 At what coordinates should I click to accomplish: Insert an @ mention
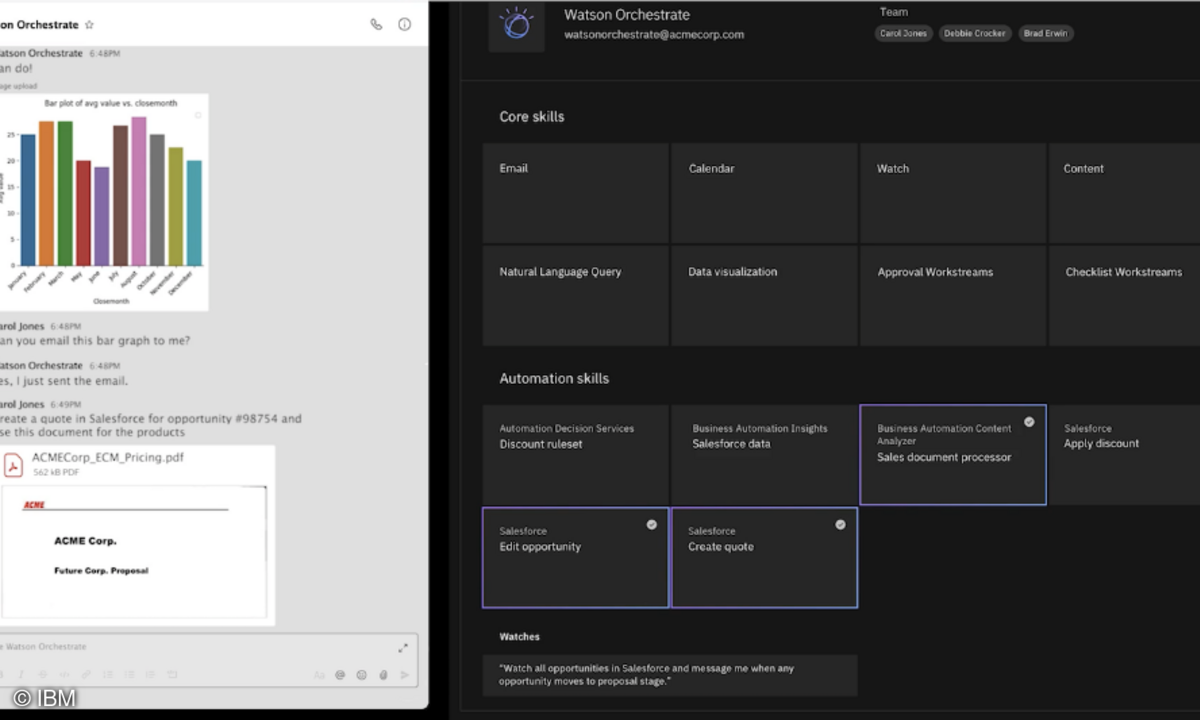[340, 675]
